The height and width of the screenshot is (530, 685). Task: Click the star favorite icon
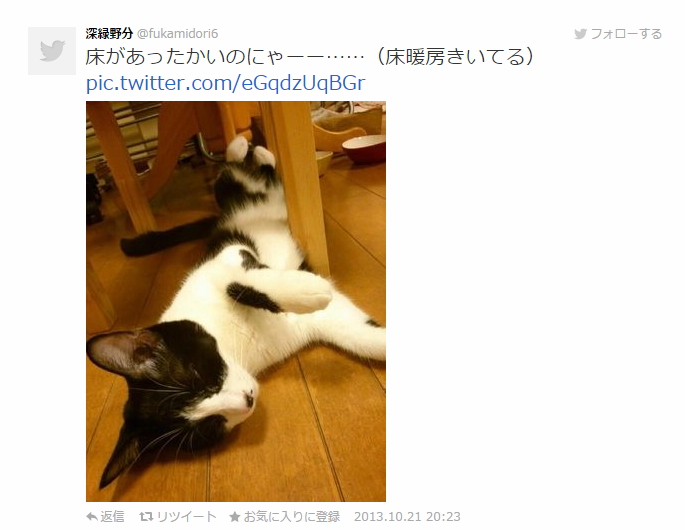(235, 517)
